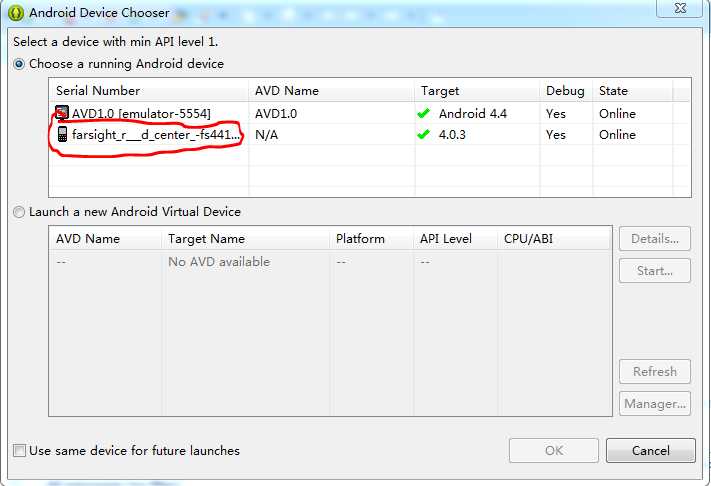Select the AVD1.0 [emulator-5554] row

[370, 113]
